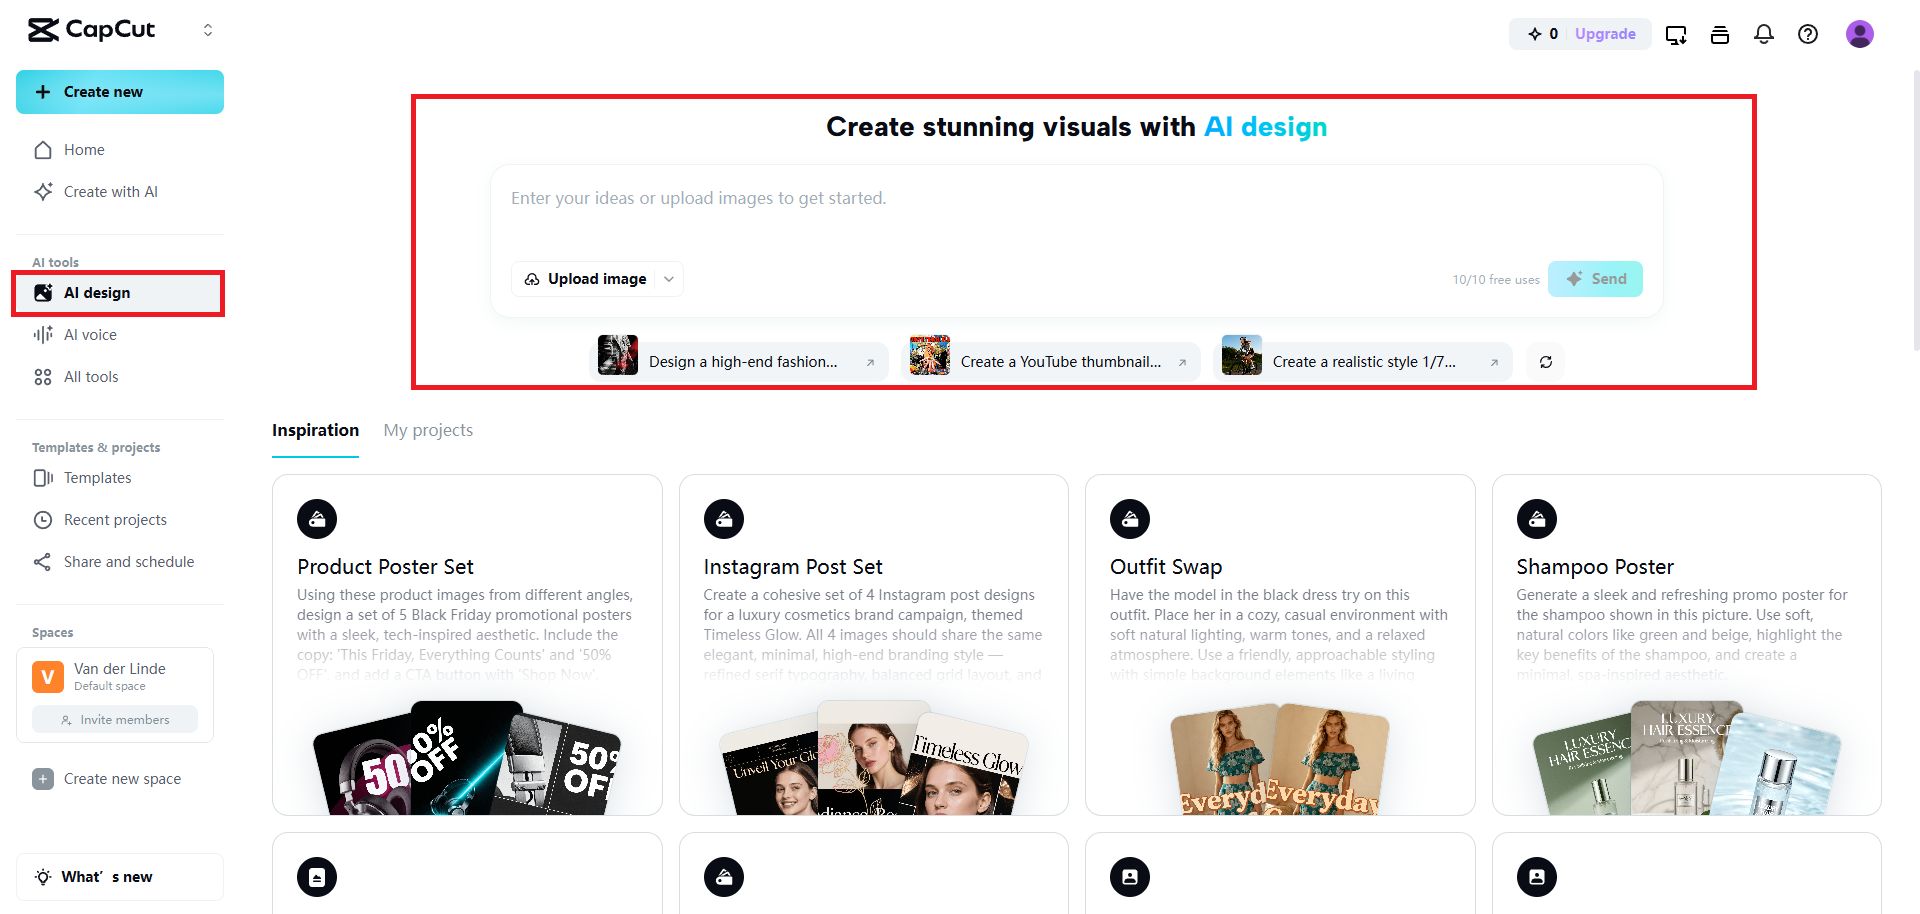Viewport: 1920px width, 914px height.
Task: Open the storage stack icon in header
Action: click(1720, 35)
